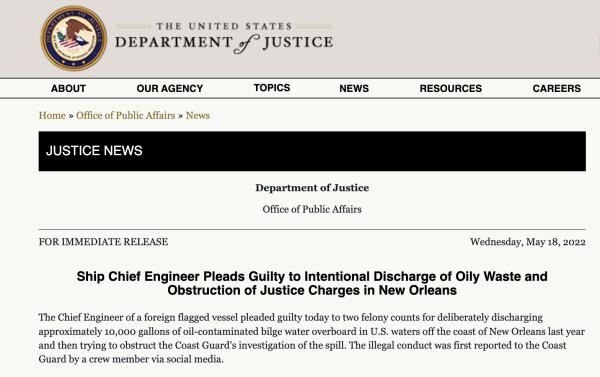Click the article's first paragraph text
Screen dimensions: 600x377
(312, 338)
